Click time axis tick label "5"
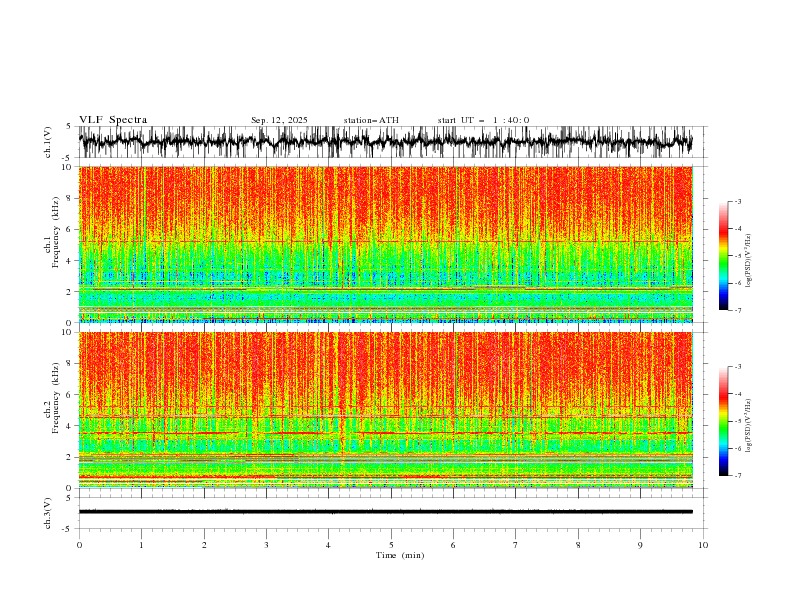The image size is (792, 612). point(391,545)
